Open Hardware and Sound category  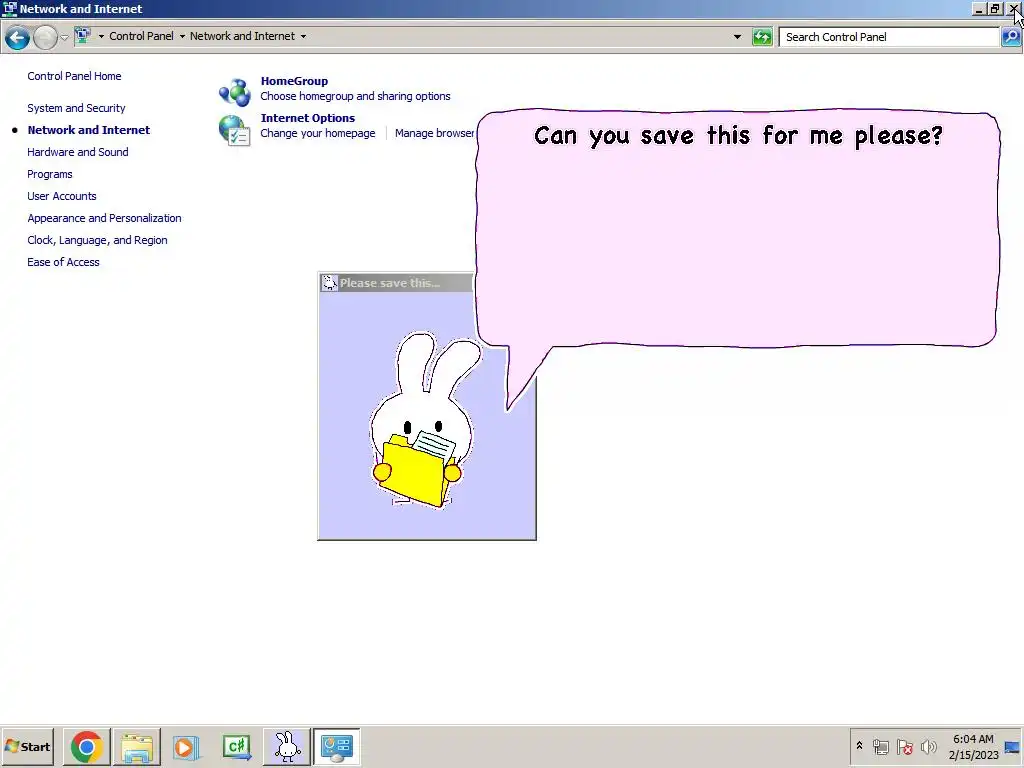click(78, 152)
